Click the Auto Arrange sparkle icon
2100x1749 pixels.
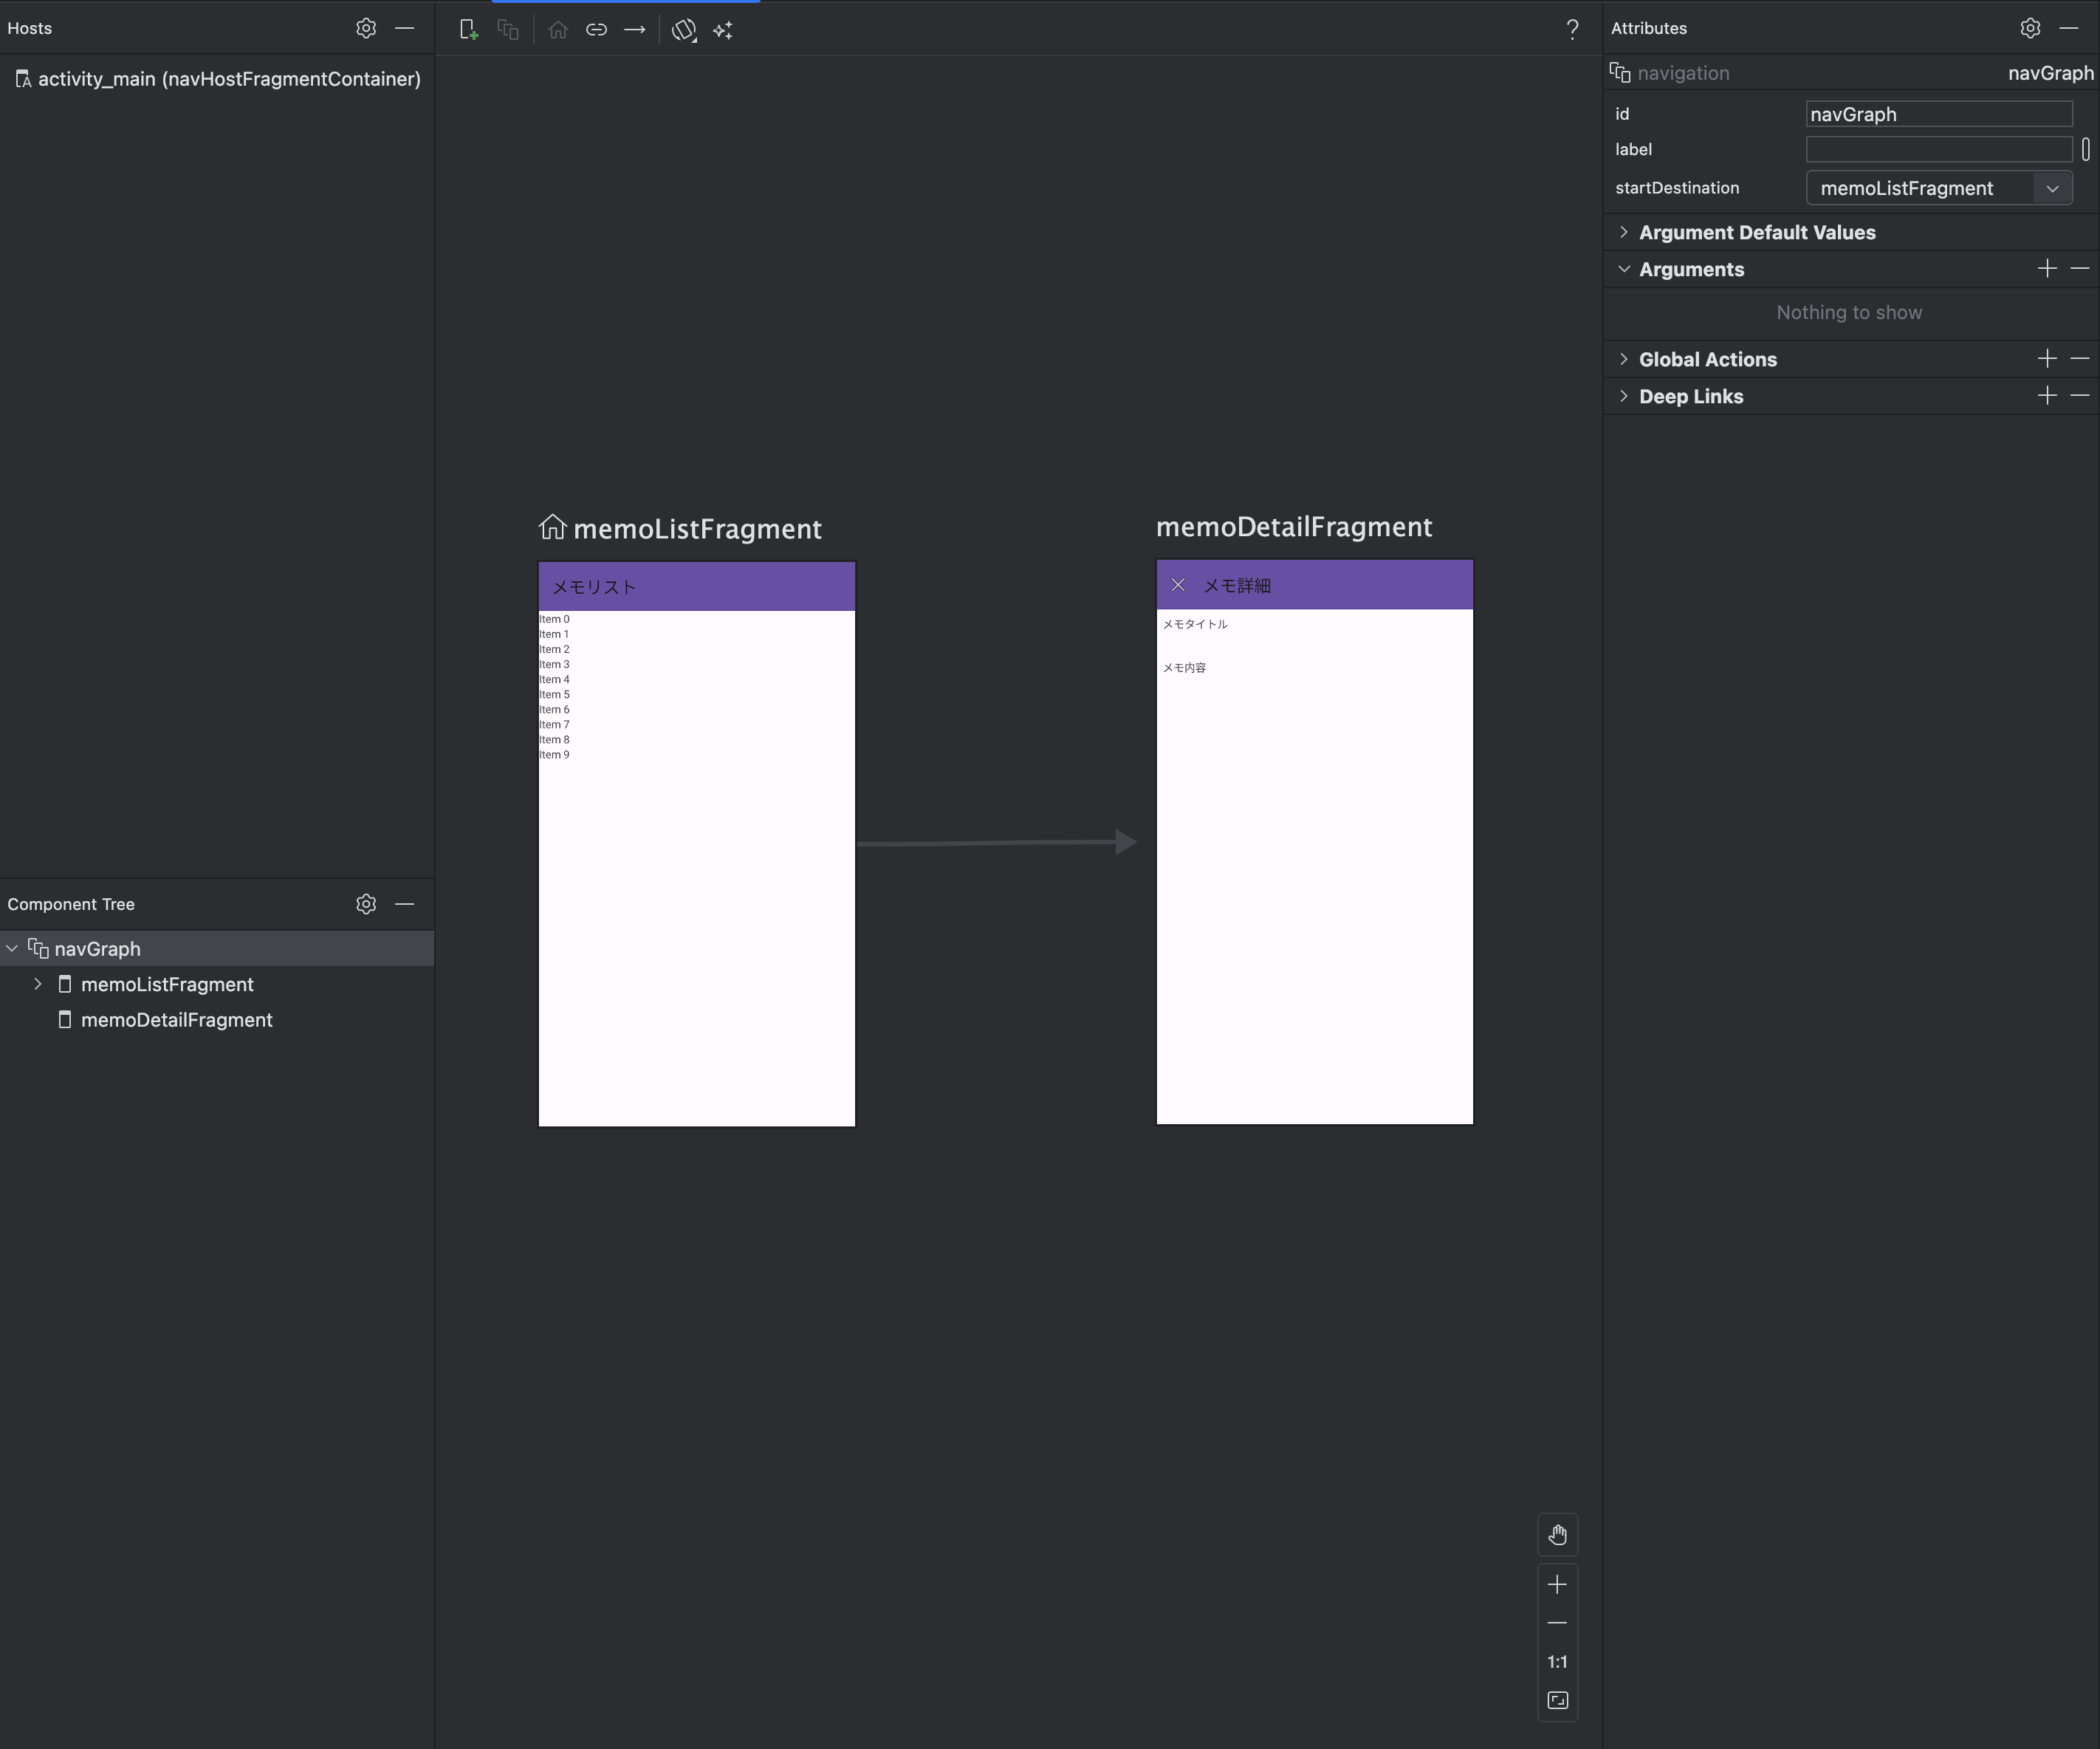tap(723, 30)
